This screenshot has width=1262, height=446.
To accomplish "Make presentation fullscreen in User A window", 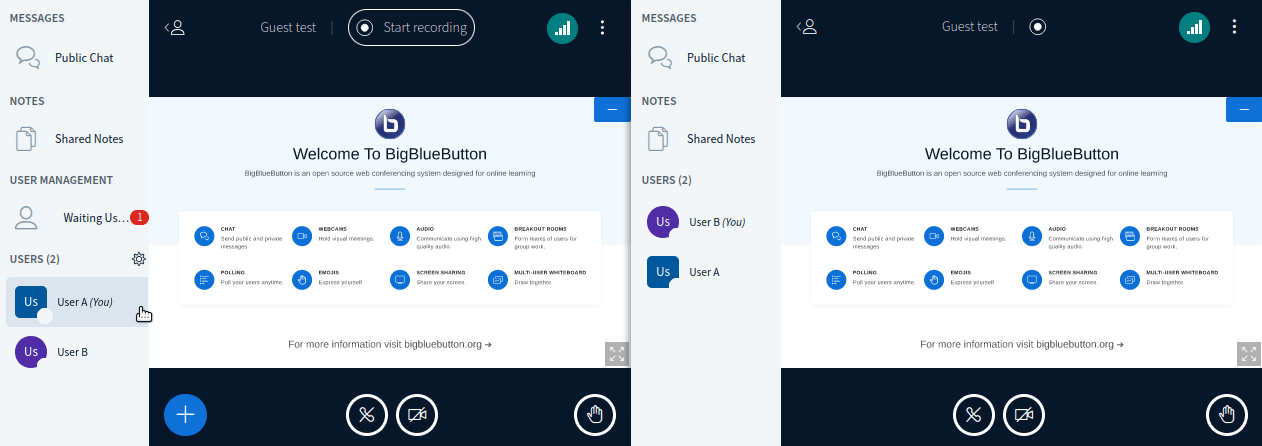I will pos(617,353).
